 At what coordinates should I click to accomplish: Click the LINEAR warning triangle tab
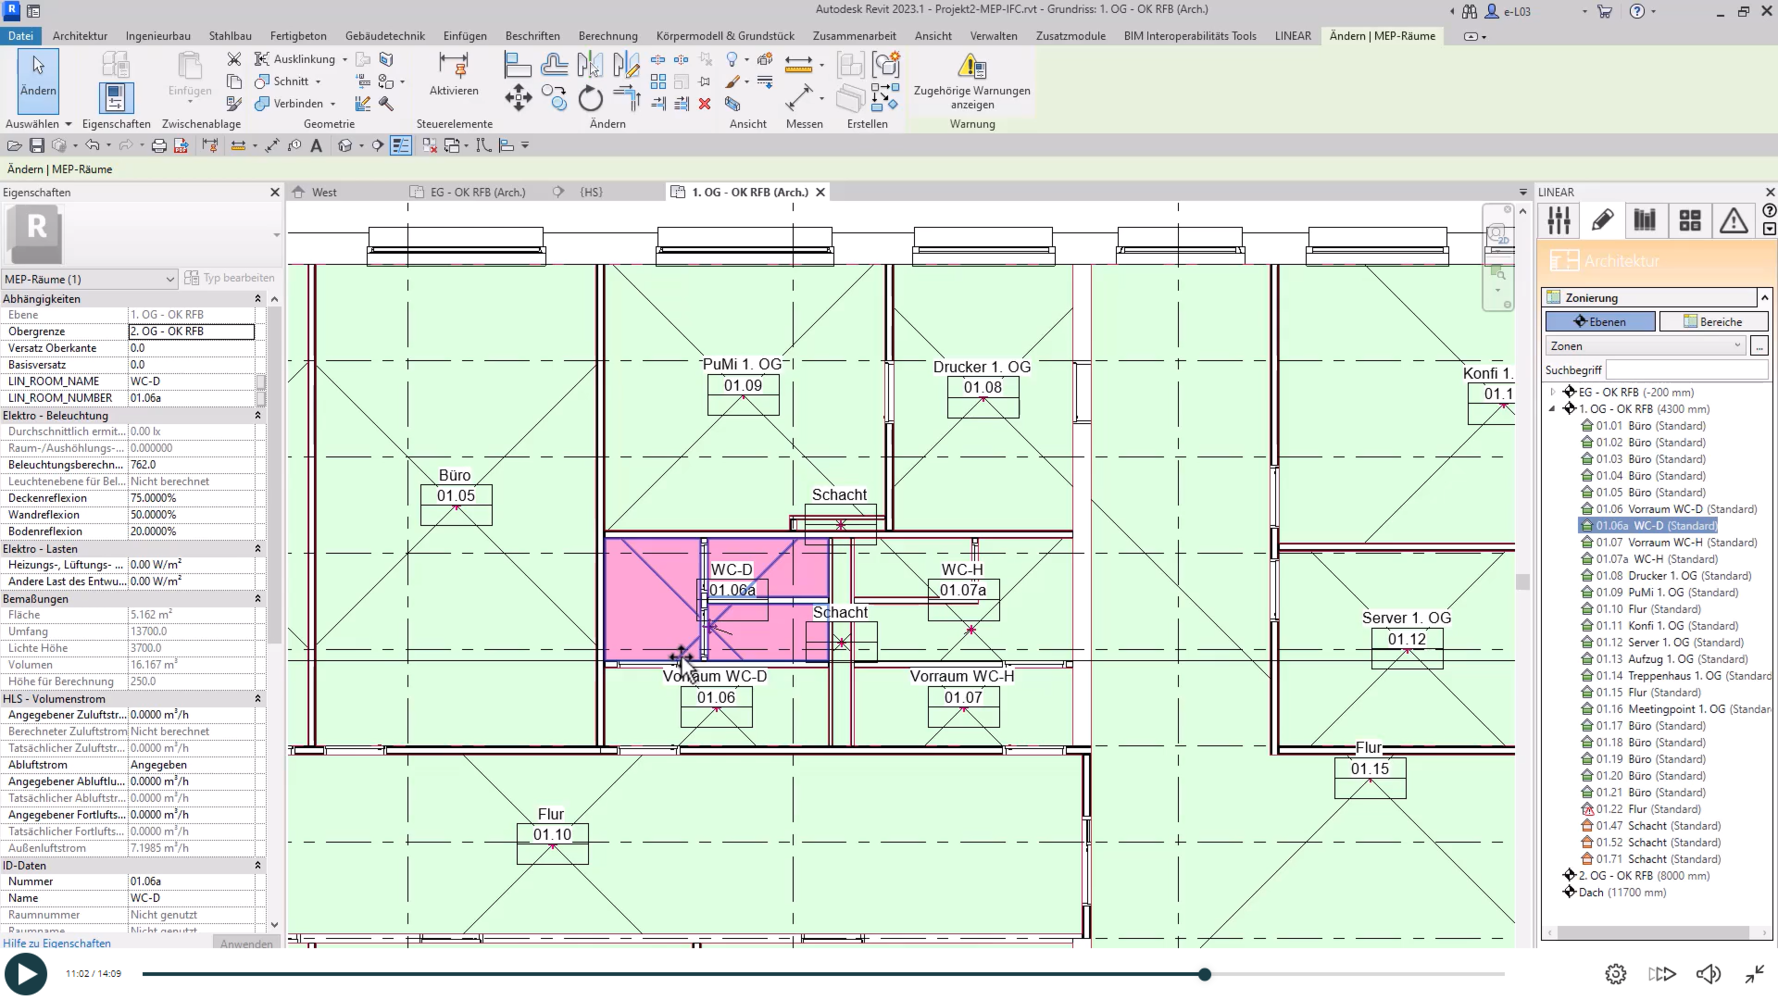pyautogui.click(x=1733, y=221)
